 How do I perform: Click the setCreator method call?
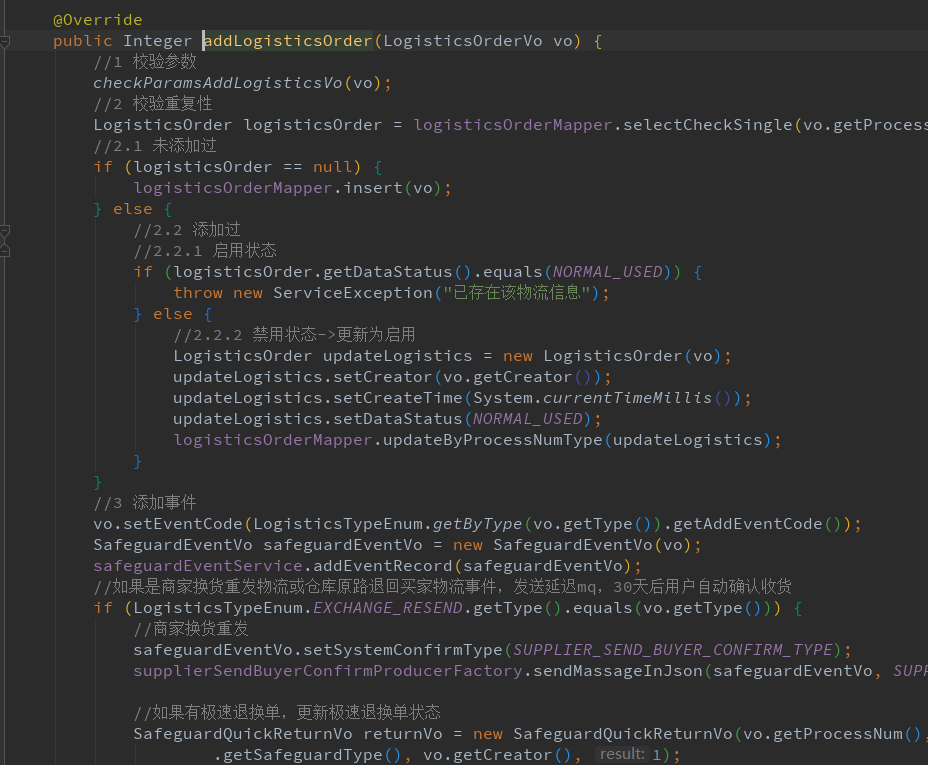pyautogui.click(x=383, y=377)
